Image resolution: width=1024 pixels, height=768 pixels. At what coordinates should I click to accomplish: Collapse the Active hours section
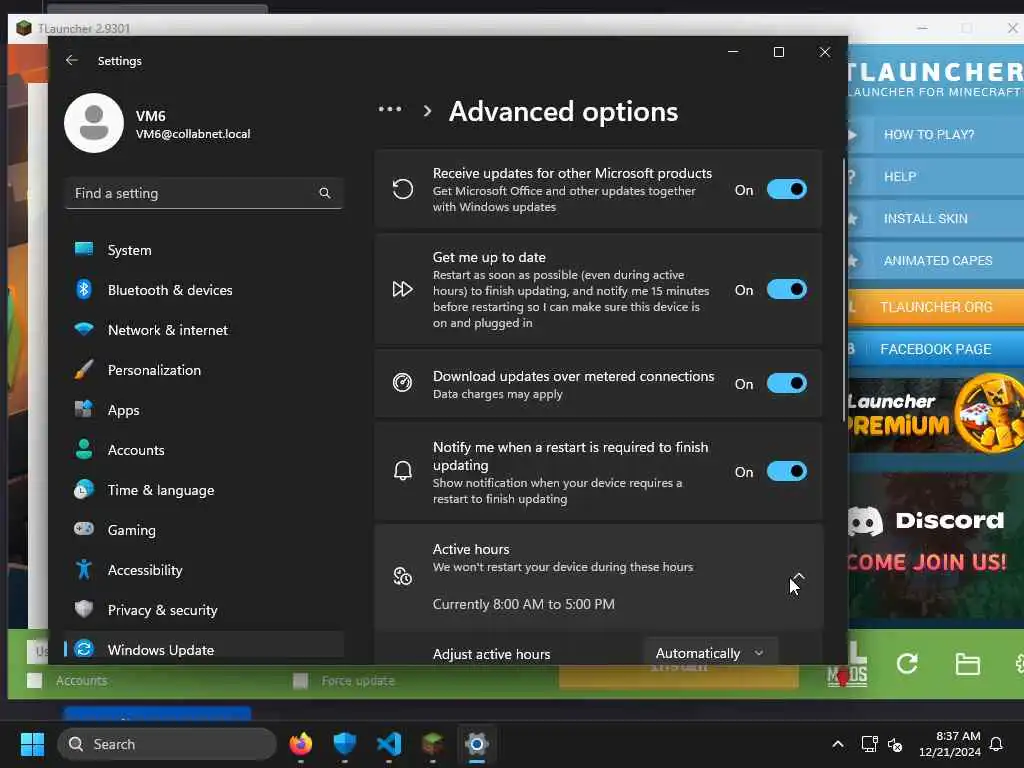(x=798, y=577)
